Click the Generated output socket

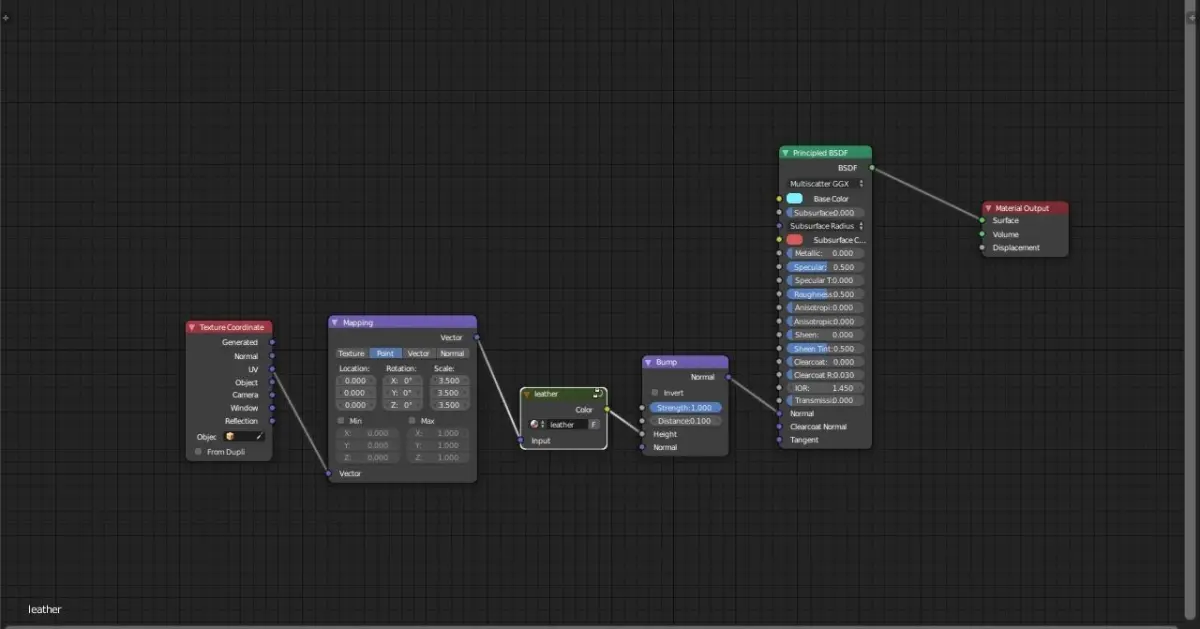[272, 342]
